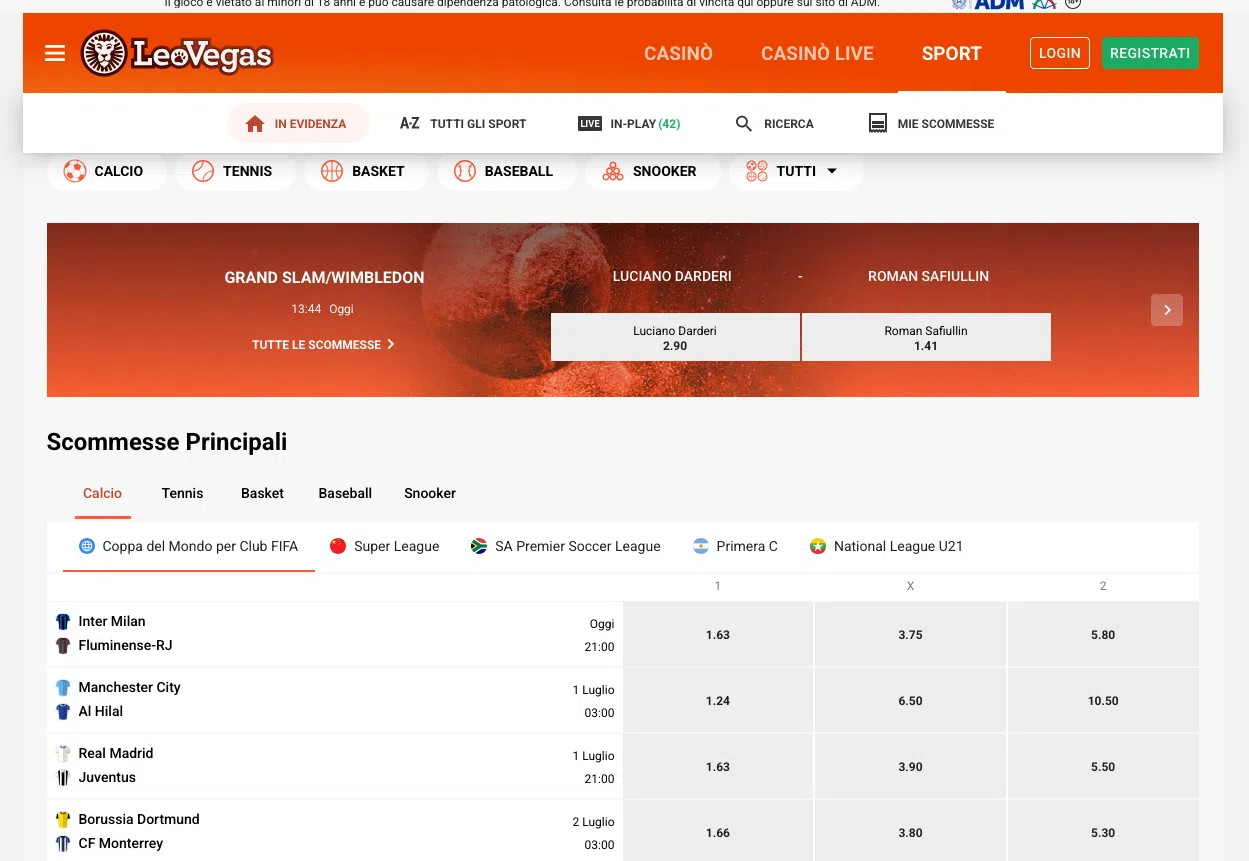Select draw odds 6.50 for City match
The height and width of the screenshot is (861, 1249).
tap(910, 700)
